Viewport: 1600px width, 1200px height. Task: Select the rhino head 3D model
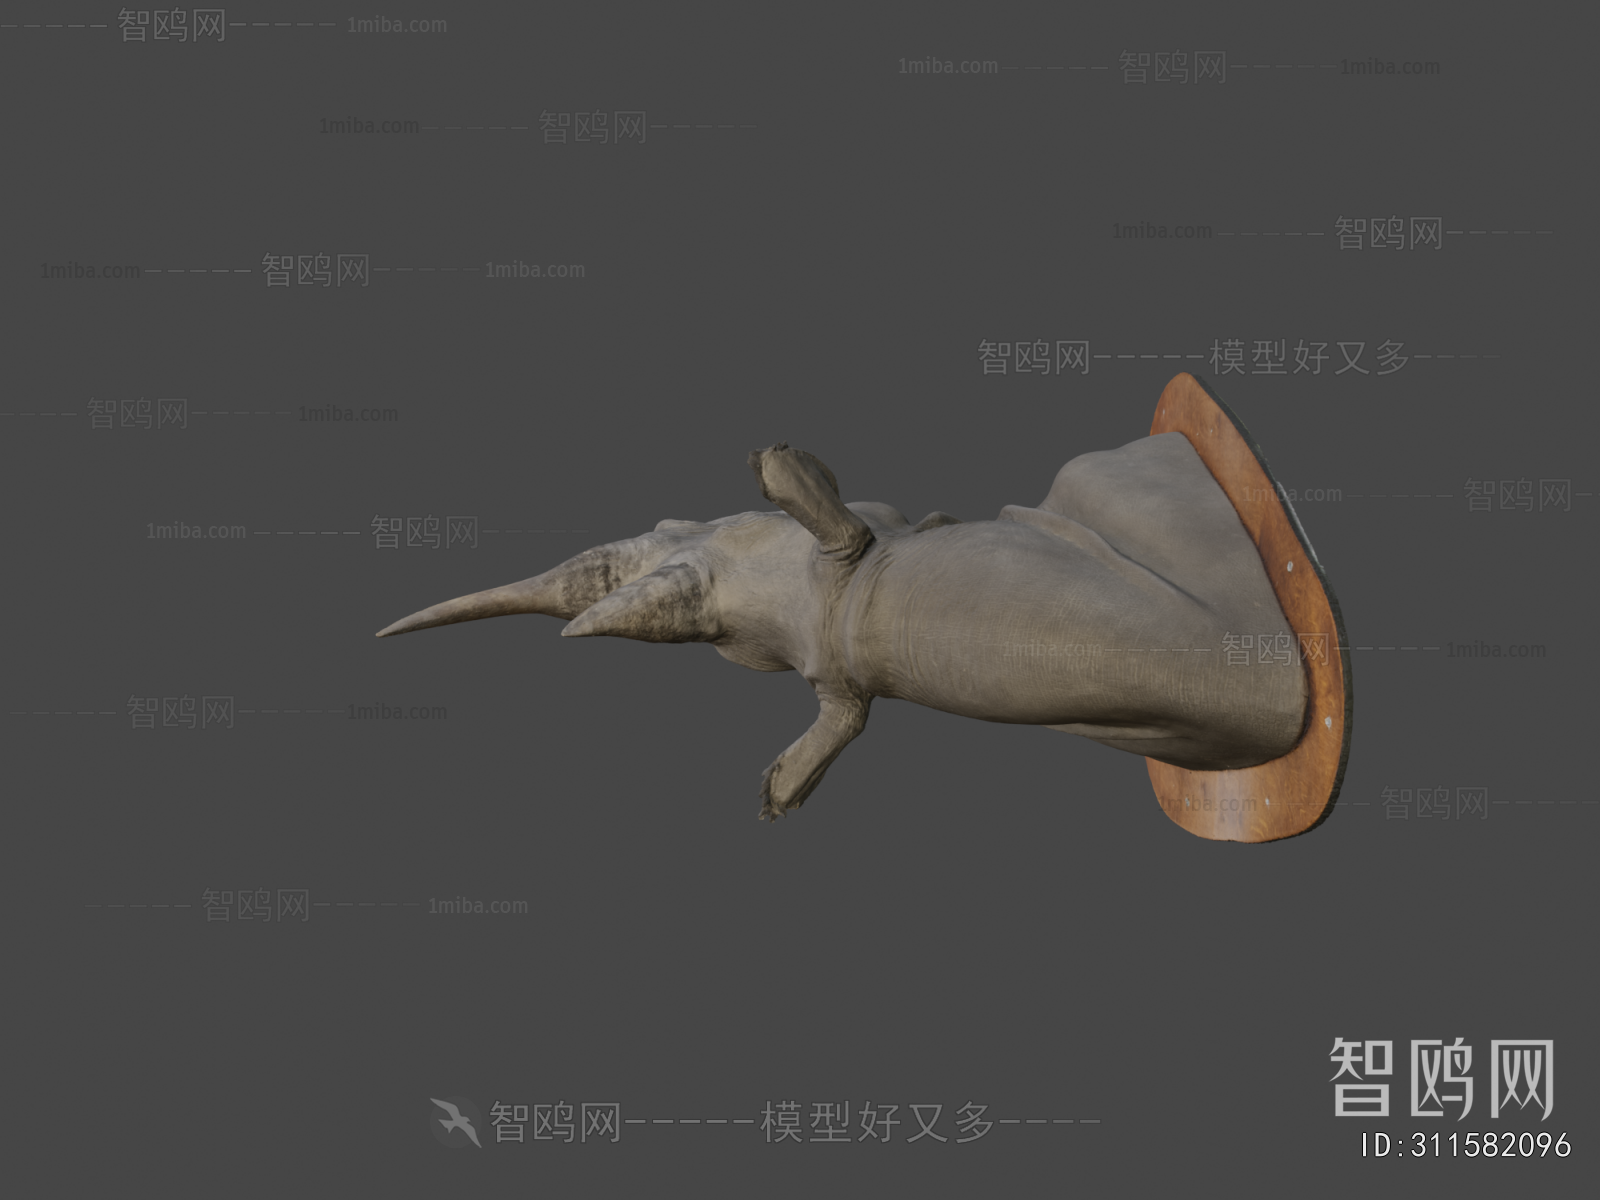coord(950,620)
